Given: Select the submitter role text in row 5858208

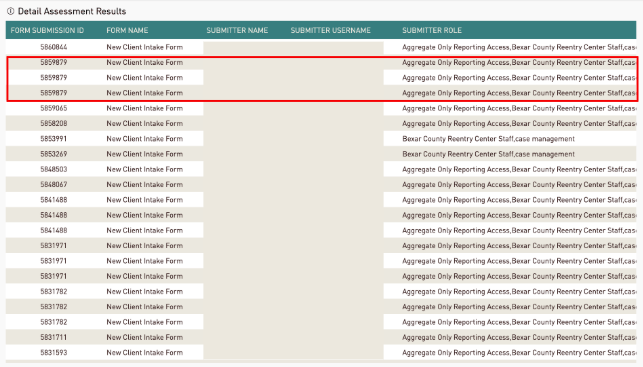Looking at the screenshot, I should pos(519,123).
